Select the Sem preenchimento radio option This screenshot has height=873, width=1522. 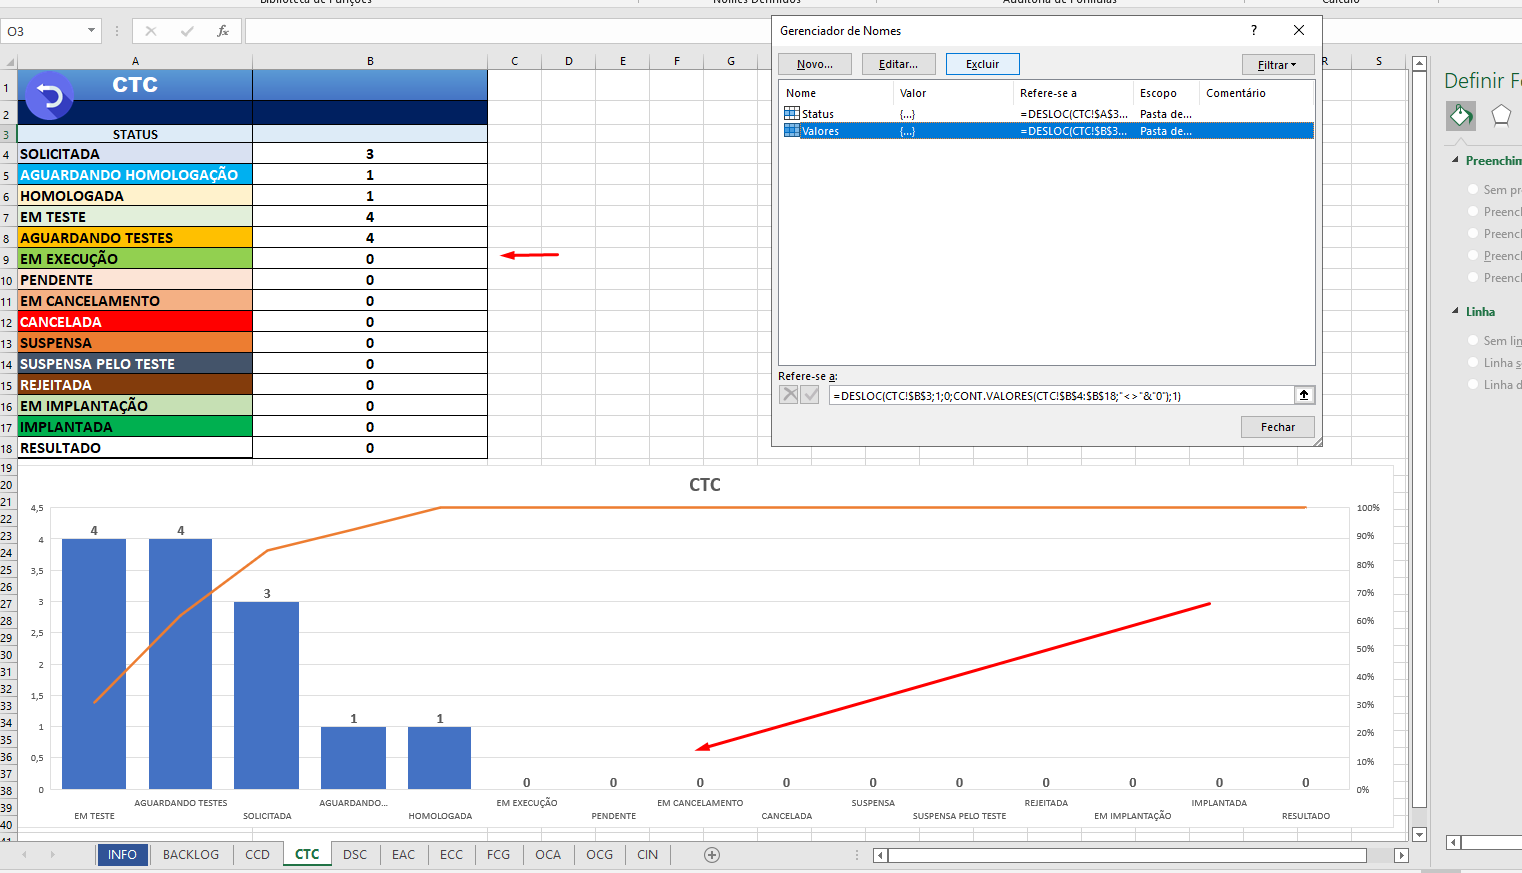click(1473, 189)
